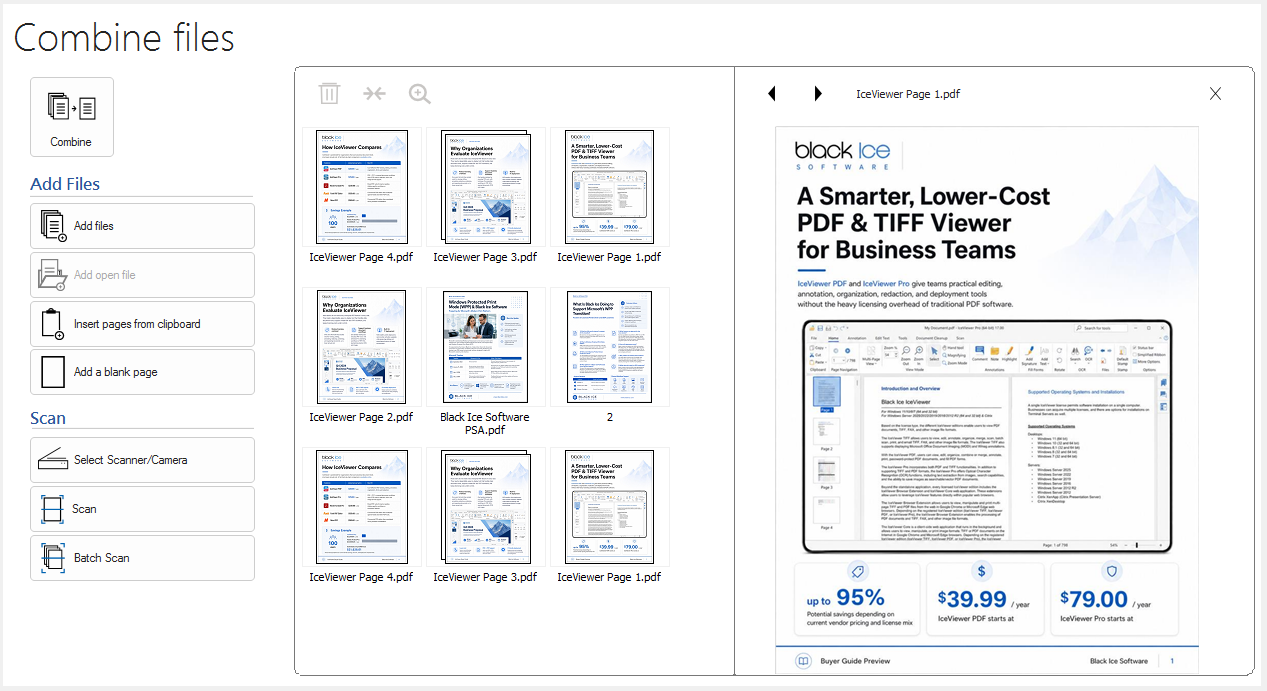
Task: Close the preview pane
Action: (1215, 94)
